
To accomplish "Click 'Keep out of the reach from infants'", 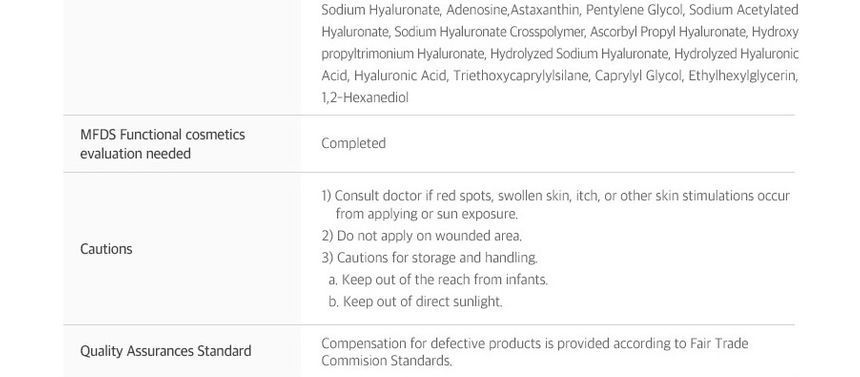I will [438, 280].
